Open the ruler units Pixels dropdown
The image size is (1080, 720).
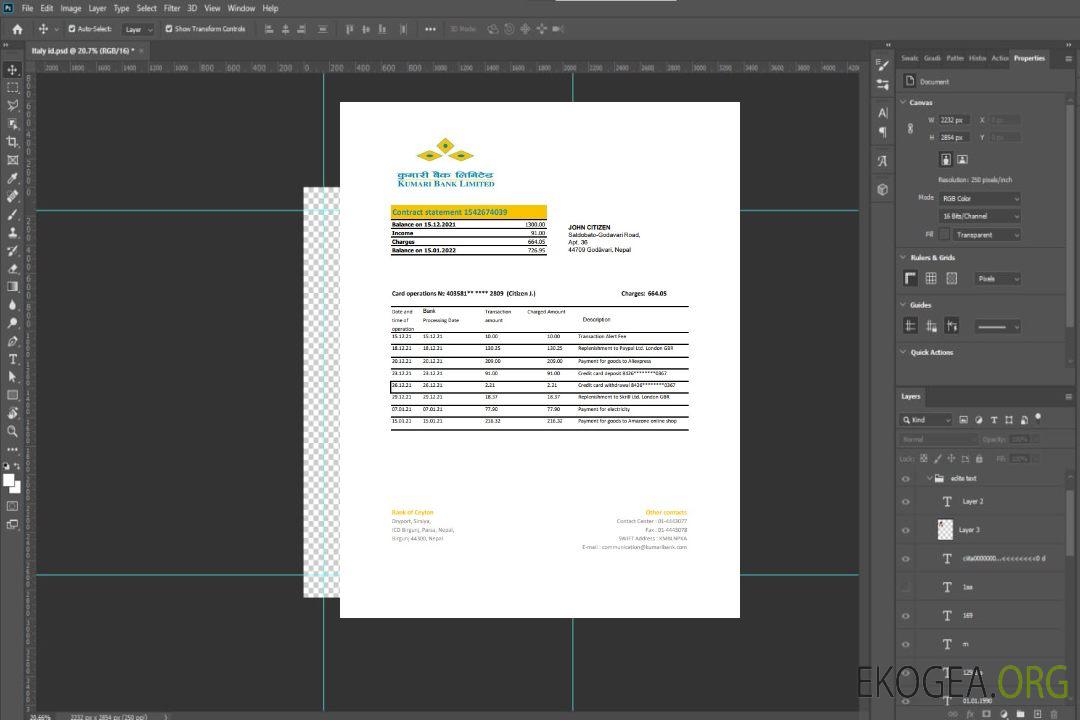[x=998, y=279]
